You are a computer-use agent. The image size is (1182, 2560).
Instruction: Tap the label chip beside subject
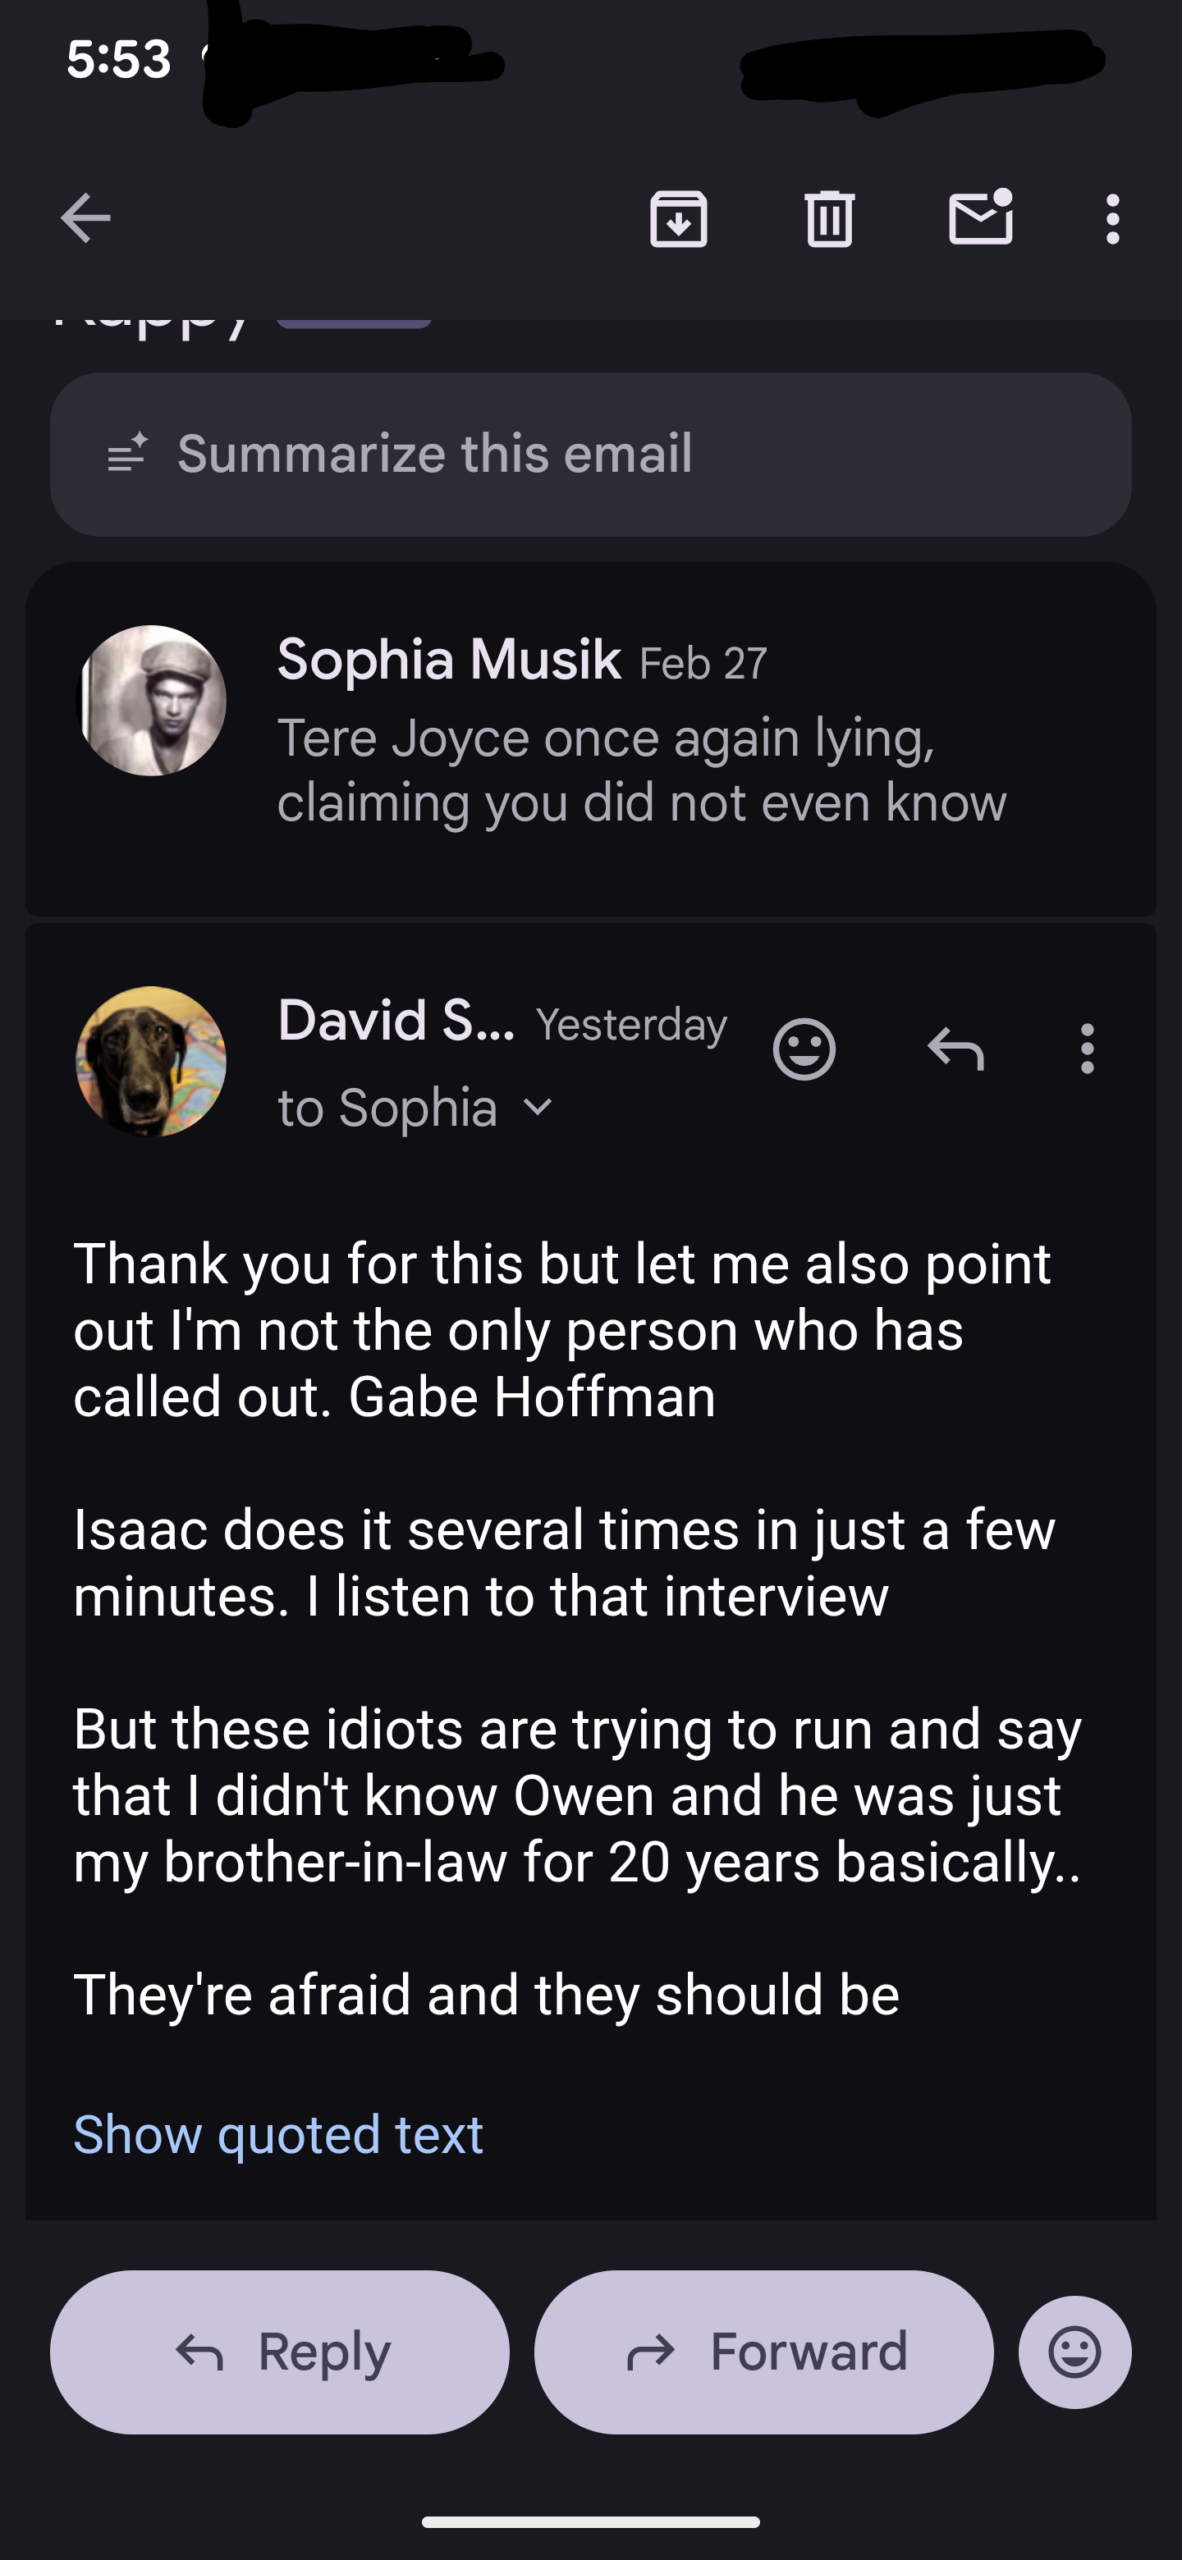(354, 322)
